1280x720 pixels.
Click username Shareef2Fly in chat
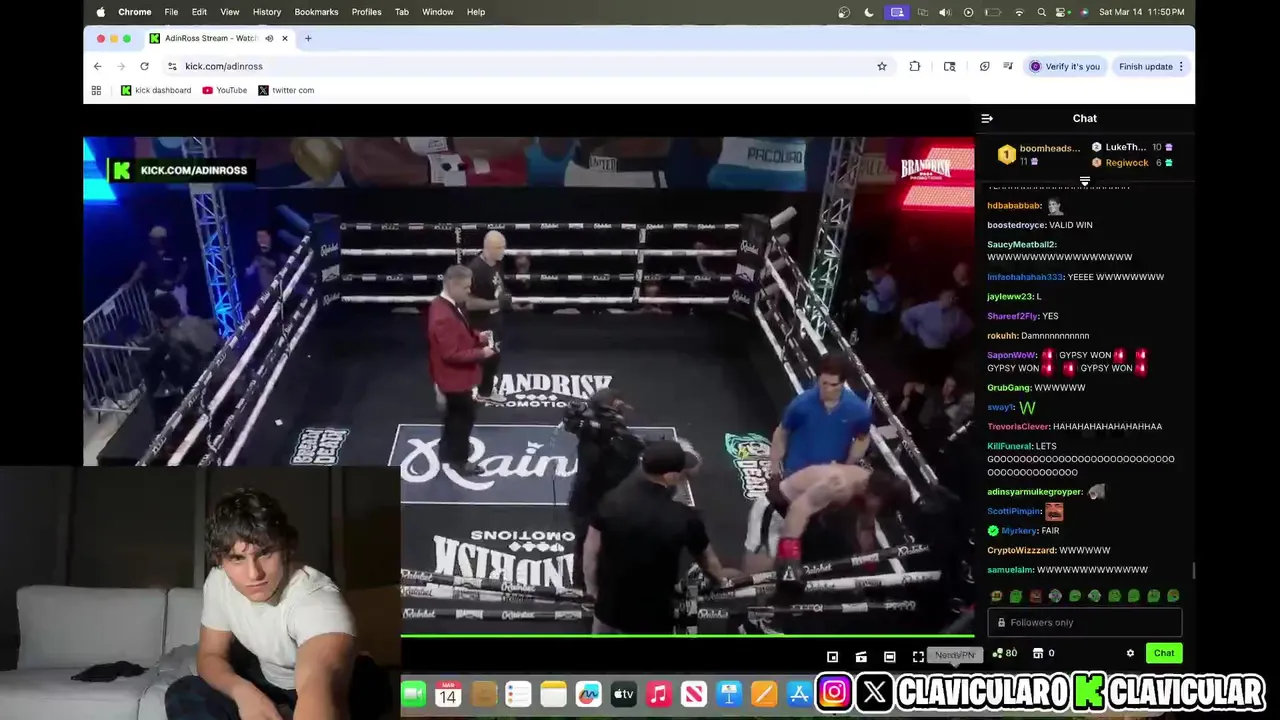pos(1013,316)
